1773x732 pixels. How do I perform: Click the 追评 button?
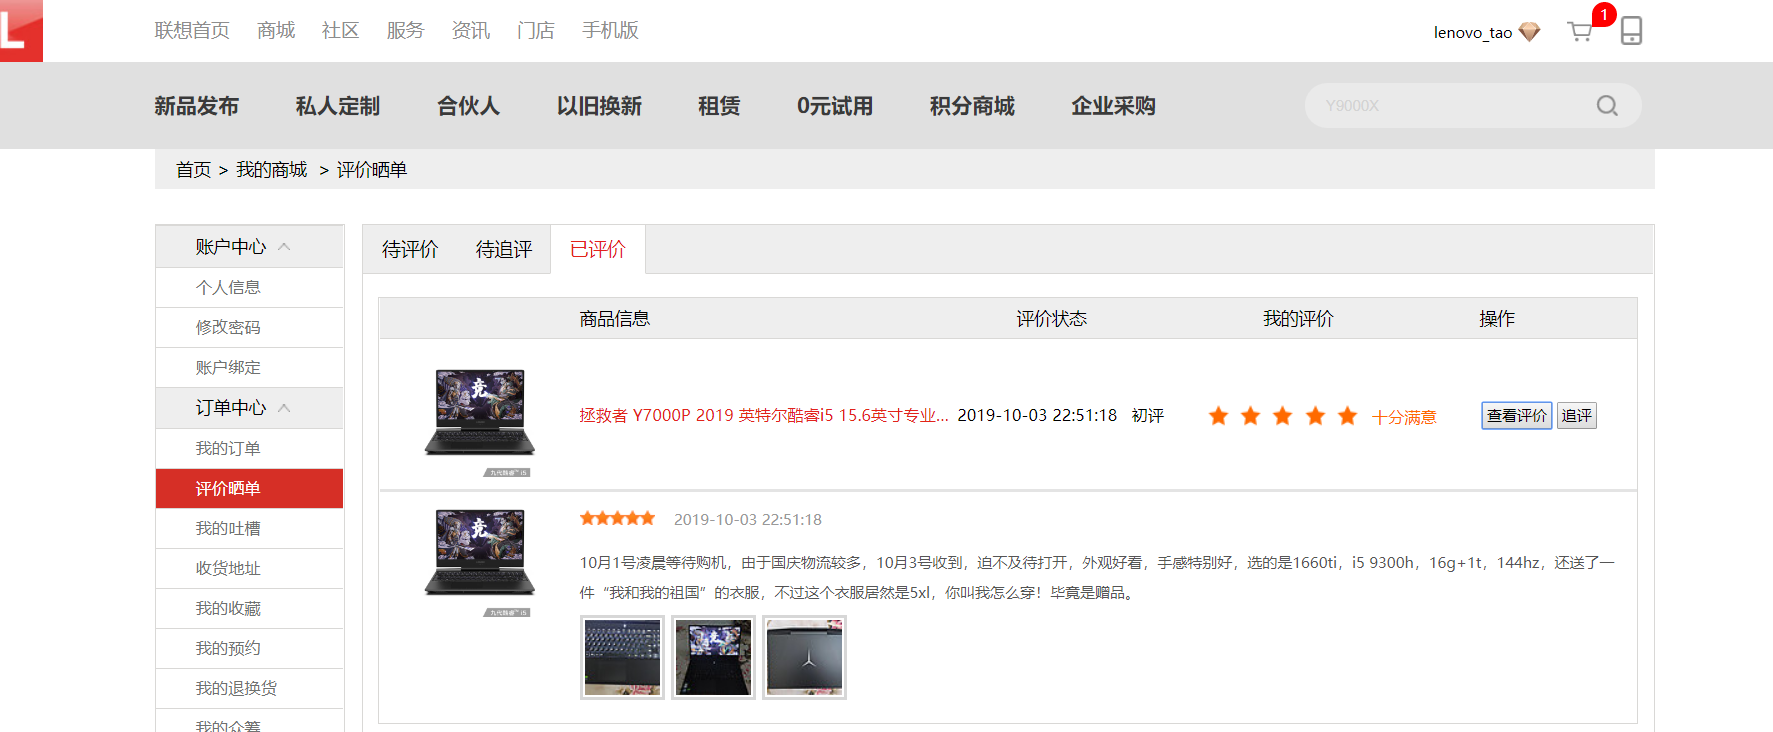1577,416
